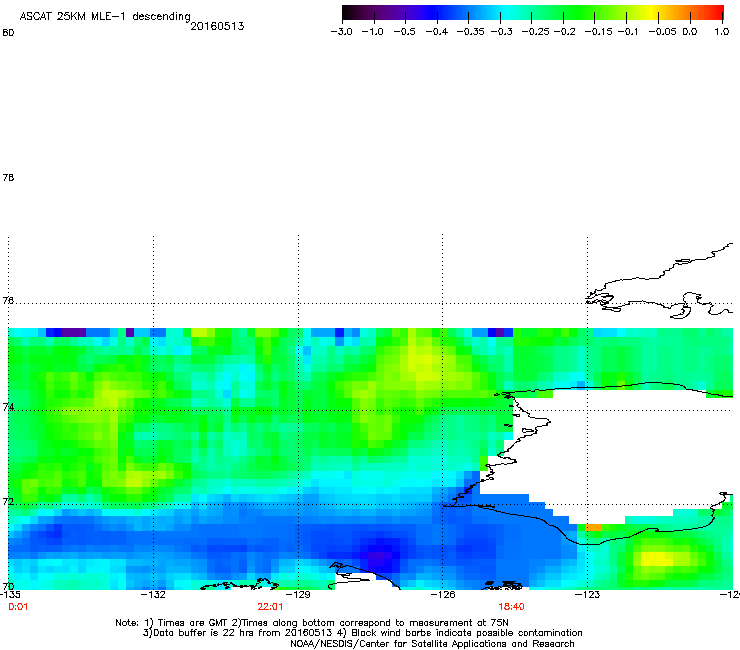Click the longitude label '-123'

coord(587,594)
